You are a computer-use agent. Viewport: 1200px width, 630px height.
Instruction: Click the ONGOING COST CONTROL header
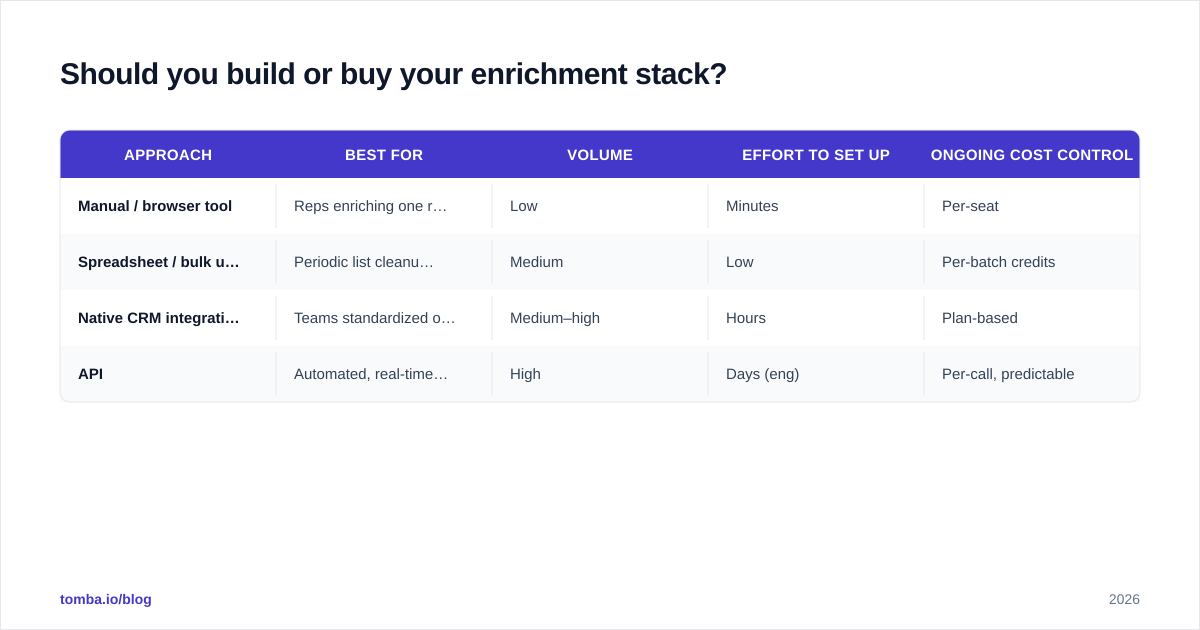(x=1032, y=155)
